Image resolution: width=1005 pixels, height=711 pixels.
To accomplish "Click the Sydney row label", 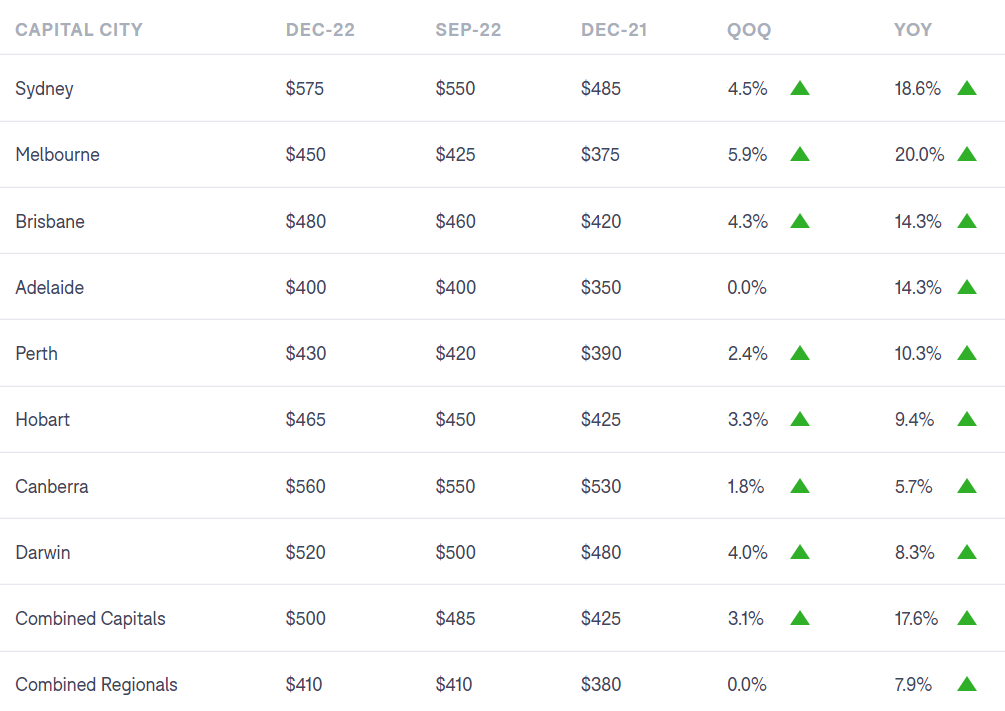I will click(x=45, y=89).
